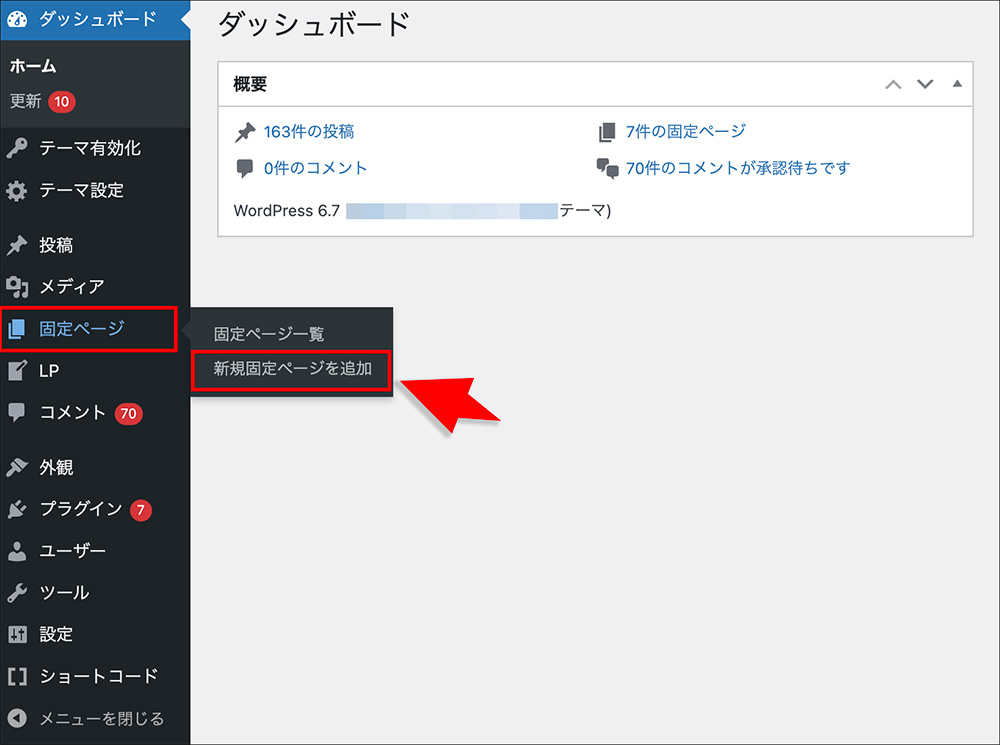Open 固定ページ一覧 in the flyout menu
The width and height of the screenshot is (1000, 745).
(269, 334)
